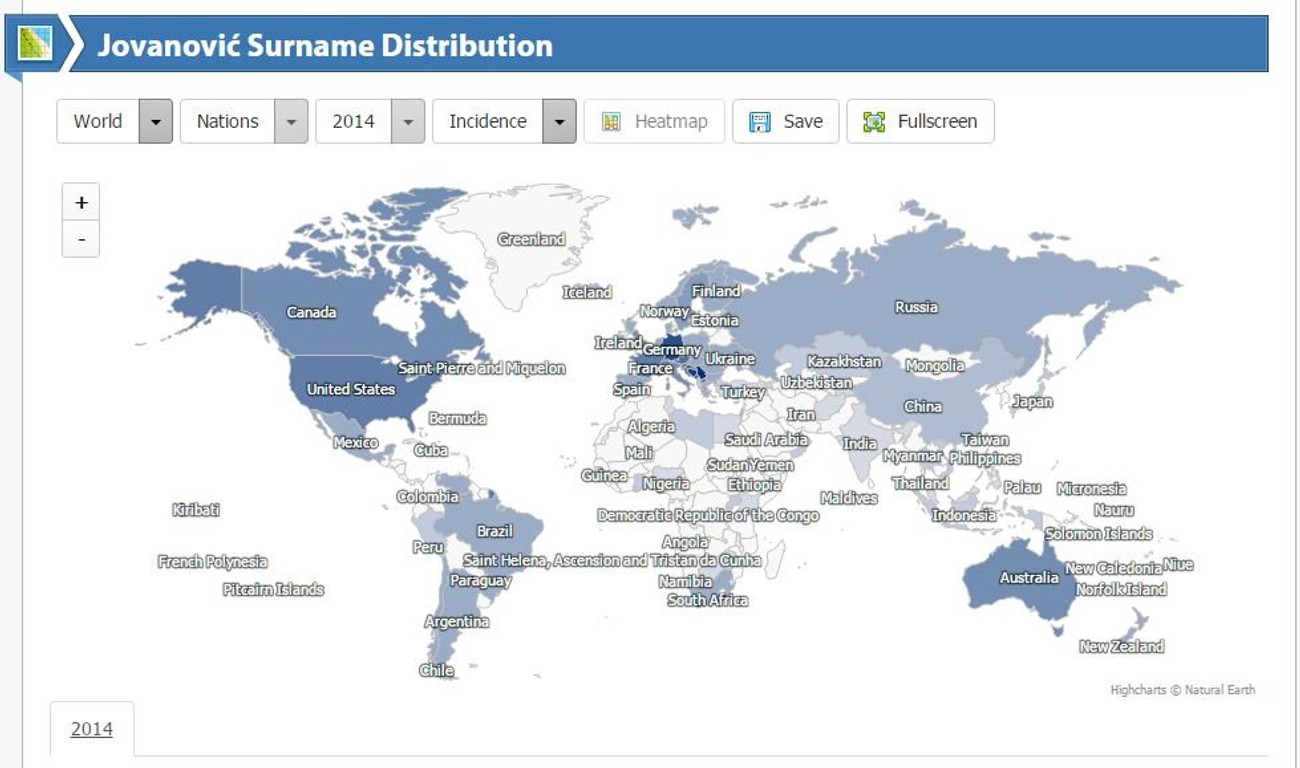Zoom in with the plus button
Viewport: 1300px width, 768px height.
(x=81, y=203)
